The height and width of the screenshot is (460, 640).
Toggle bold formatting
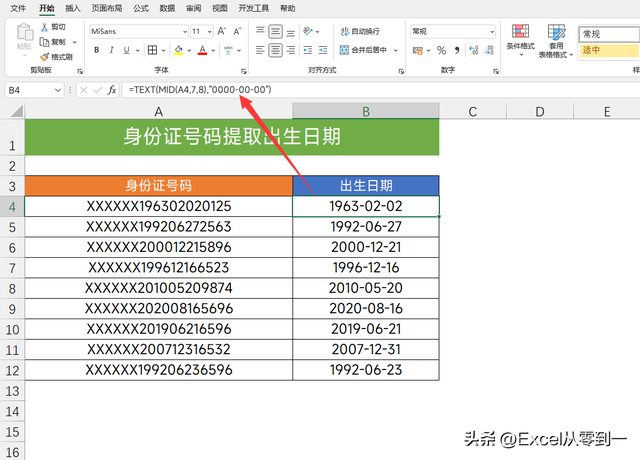coord(96,50)
